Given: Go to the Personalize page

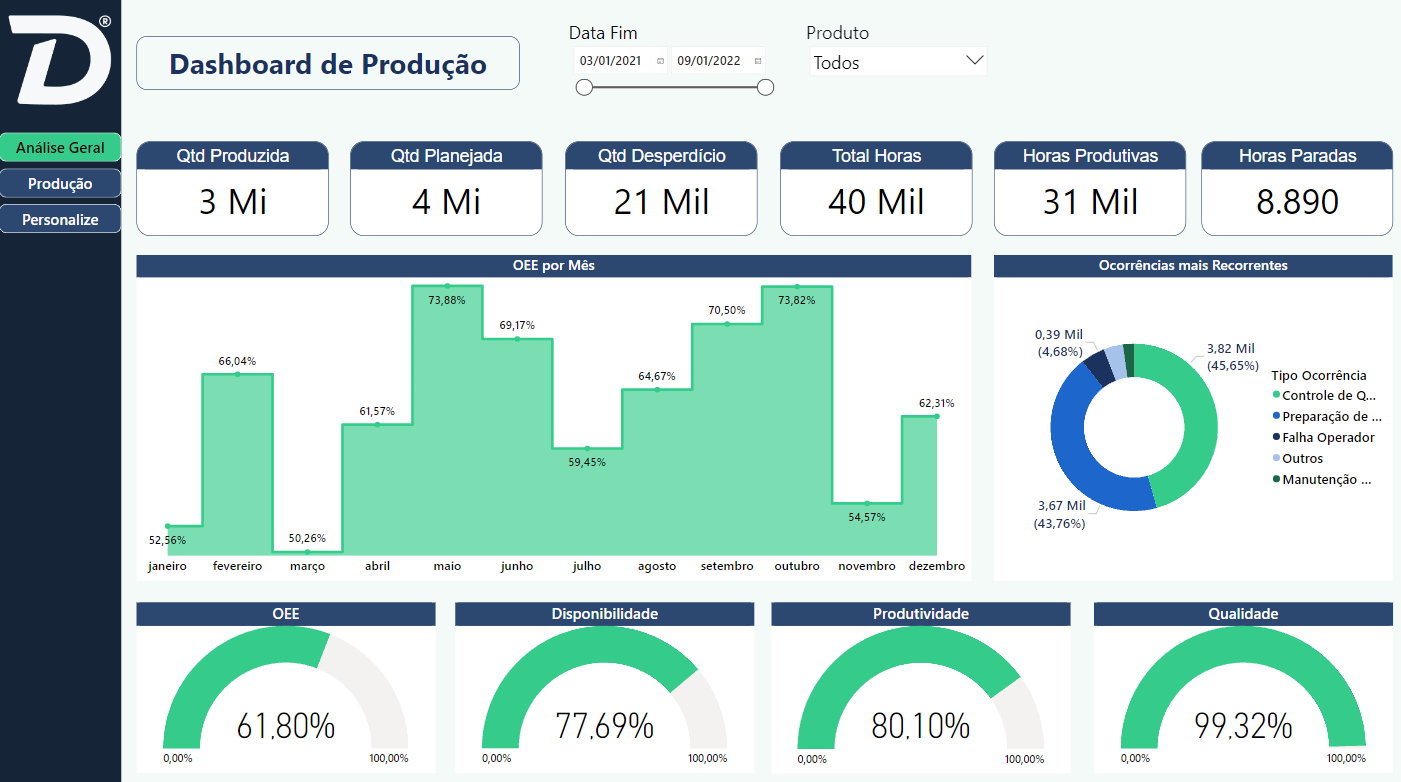Looking at the screenshot, I should 60,220.
